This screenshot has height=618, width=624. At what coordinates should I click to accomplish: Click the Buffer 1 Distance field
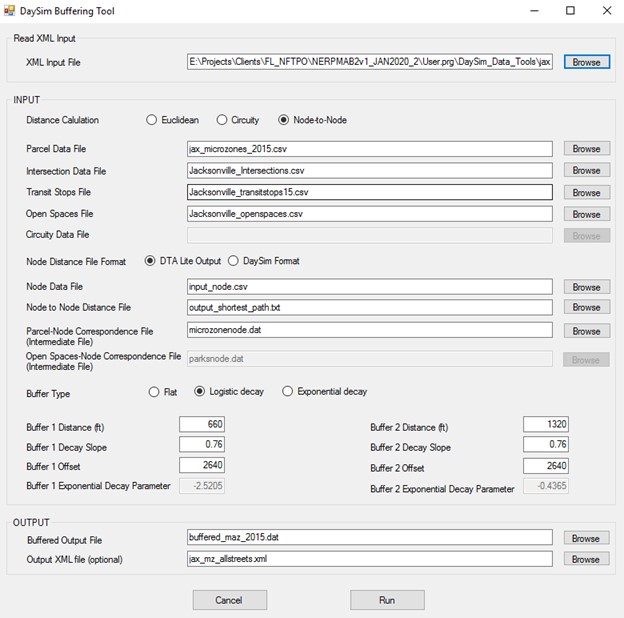click(x=202, y=425)
